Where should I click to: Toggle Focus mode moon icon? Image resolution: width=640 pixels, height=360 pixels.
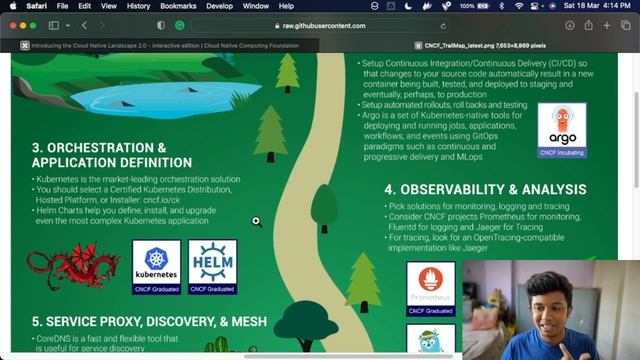(x=408, y=6)
